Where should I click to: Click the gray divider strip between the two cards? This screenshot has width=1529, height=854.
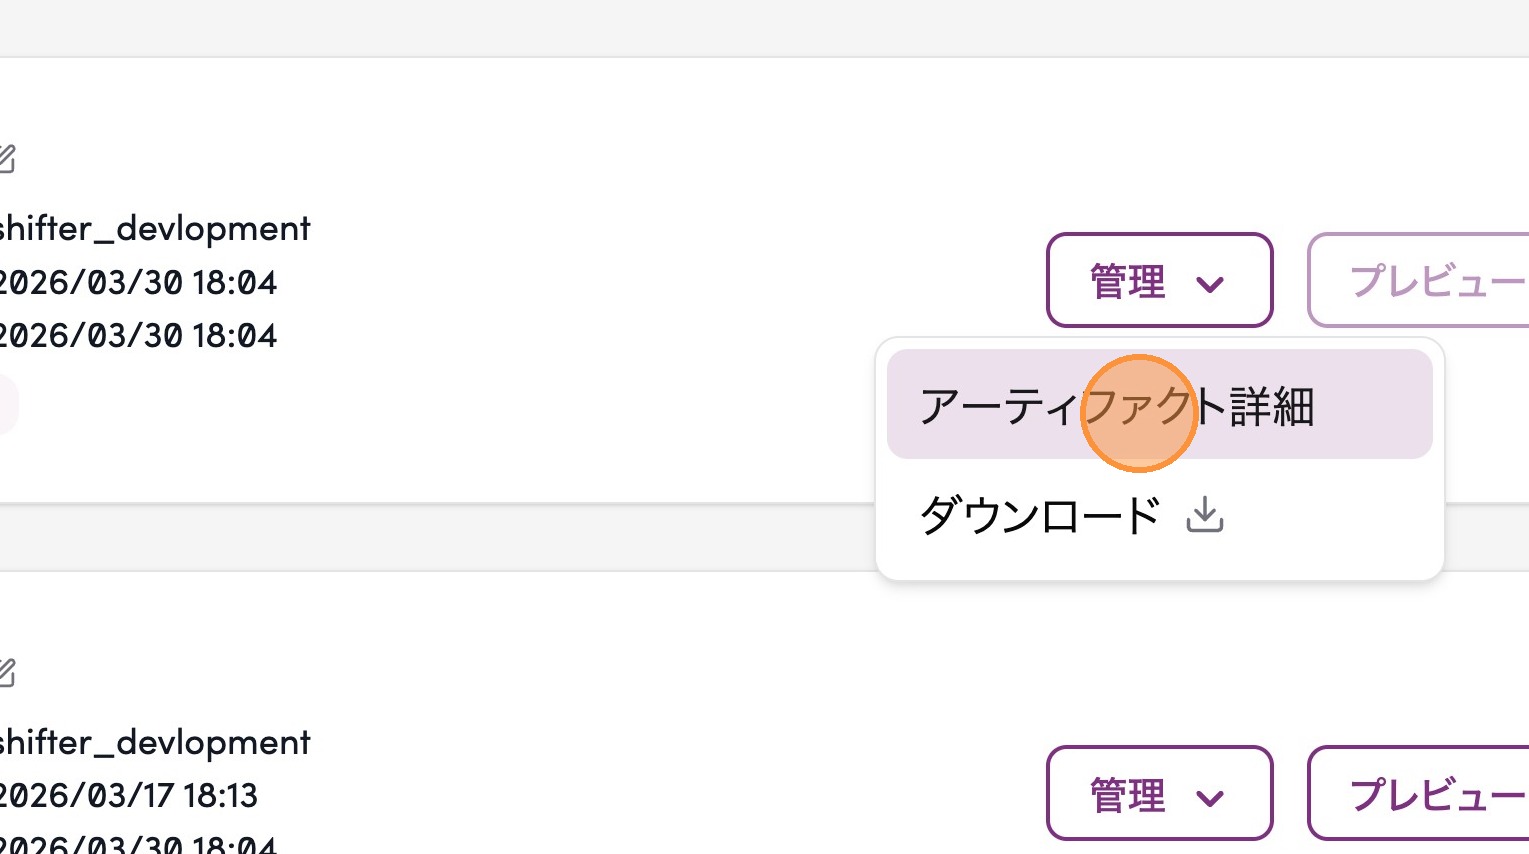(x=400, y=537)
